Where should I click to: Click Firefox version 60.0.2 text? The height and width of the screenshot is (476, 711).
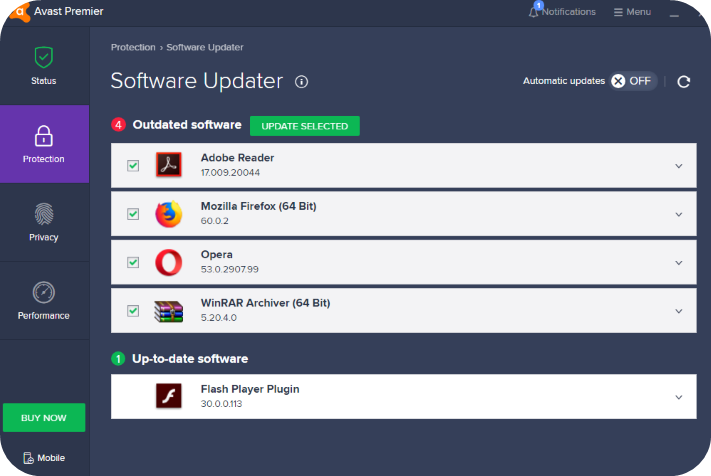(214, 221)
